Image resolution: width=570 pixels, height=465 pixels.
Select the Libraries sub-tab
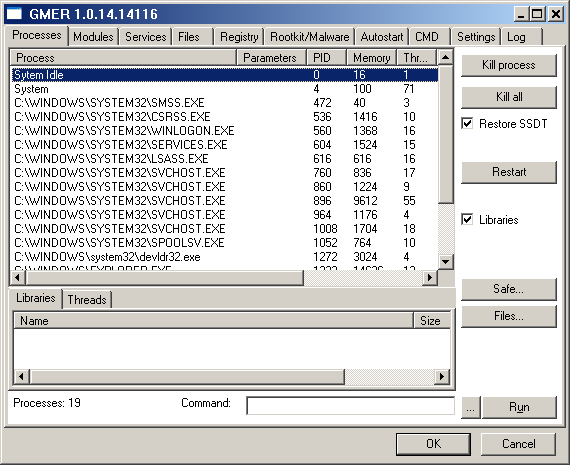pyautogui.click(x=35, y=298)
